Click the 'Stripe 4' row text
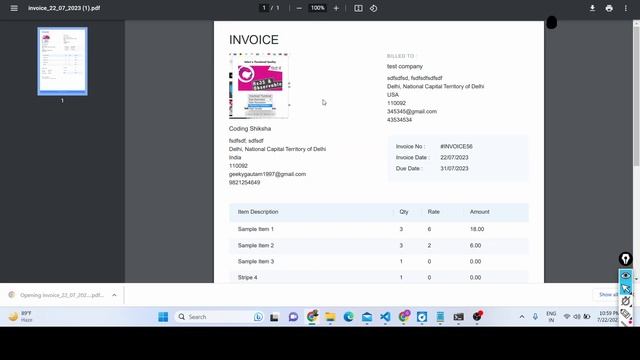 pyautogui.click(x=248, y=277)
